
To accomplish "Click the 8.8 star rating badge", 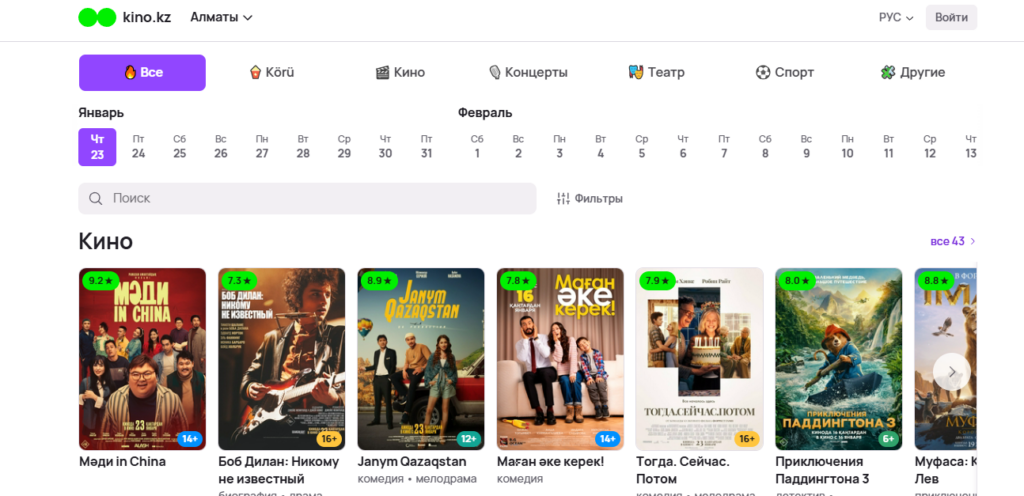I will point(936,281).
